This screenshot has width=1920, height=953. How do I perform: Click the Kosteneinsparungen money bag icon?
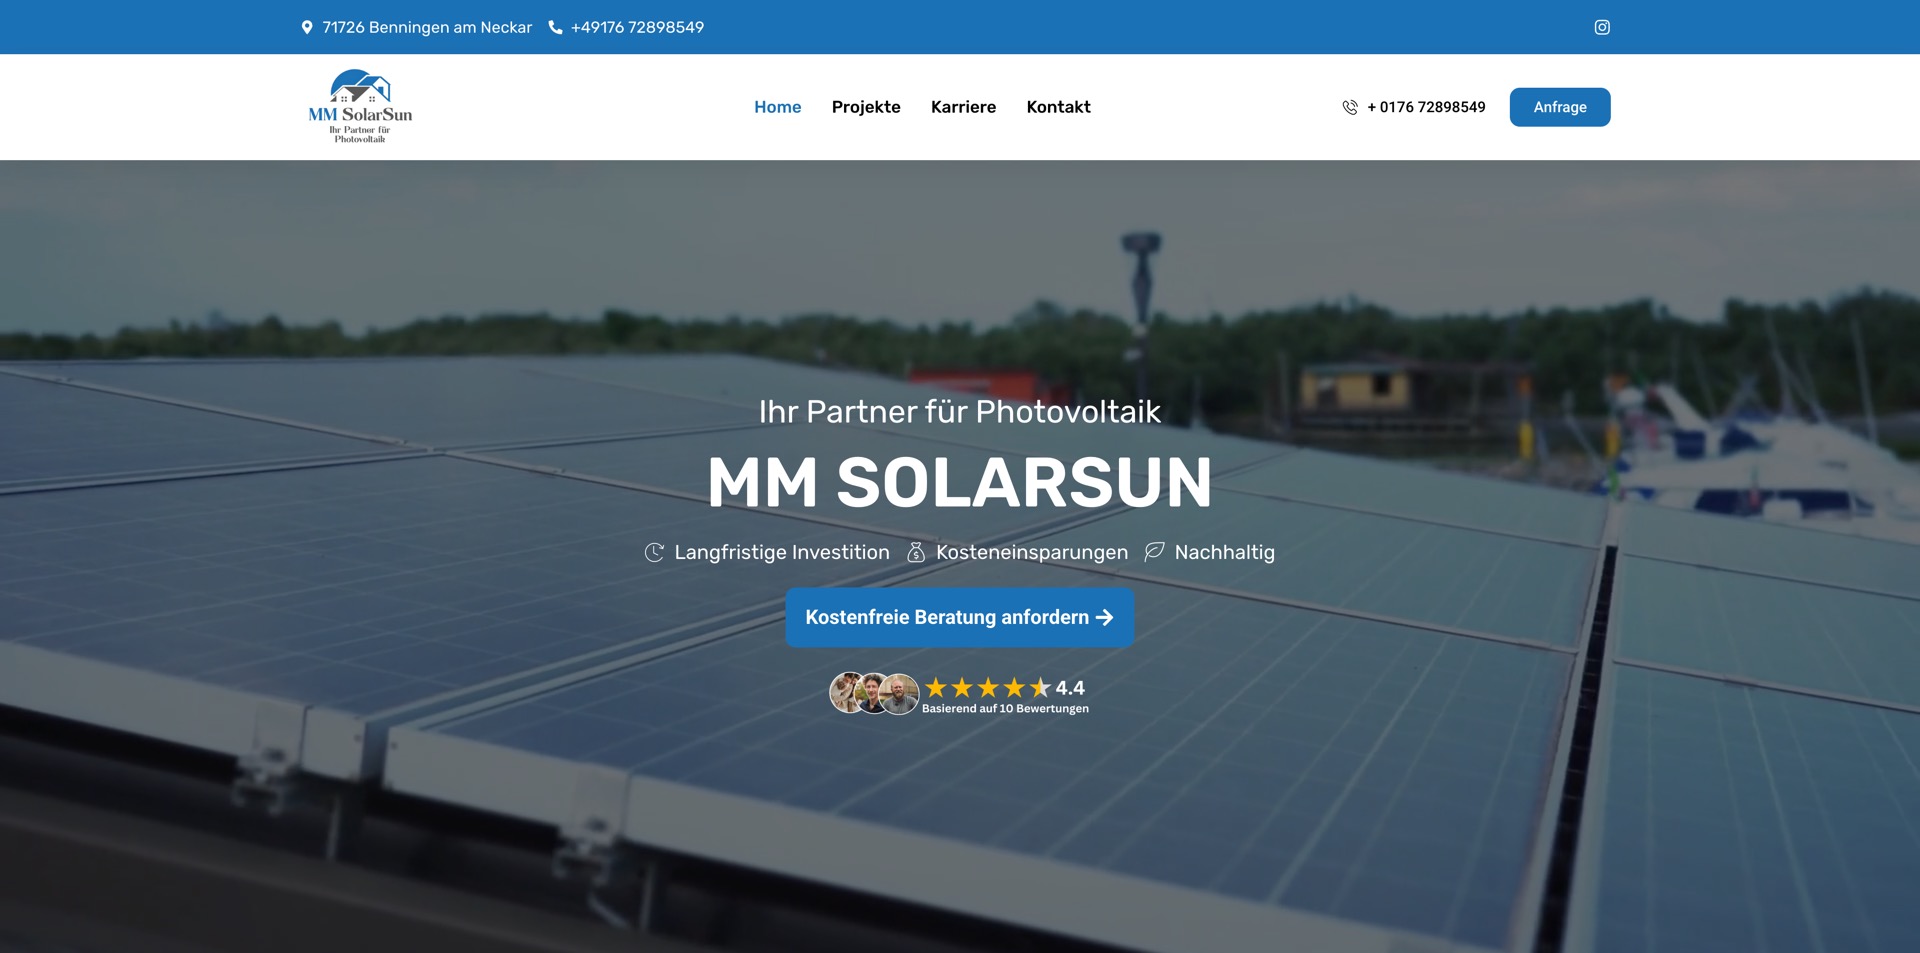point(915,552)
